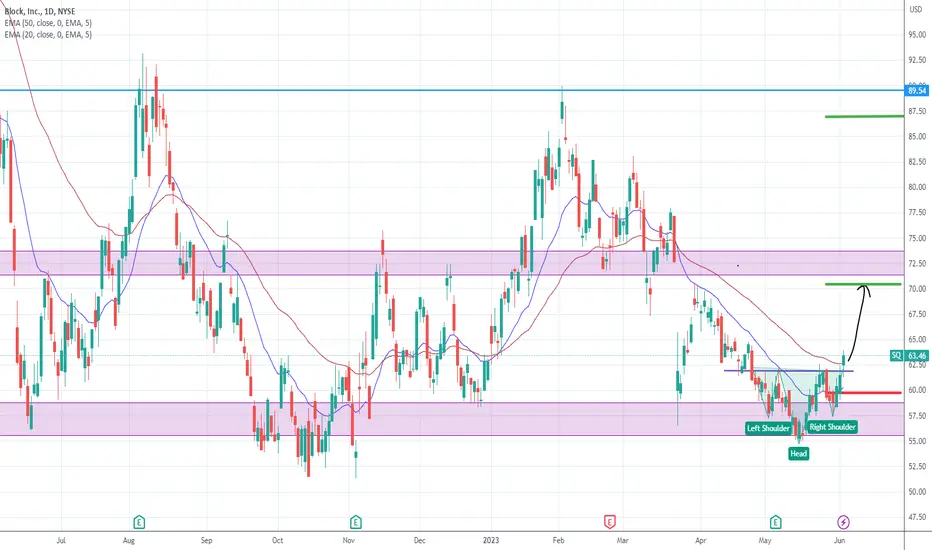Click the 52.50 price axis label
Image resolution: width=932 pixels, height=550 pixels.
point(917,466)
